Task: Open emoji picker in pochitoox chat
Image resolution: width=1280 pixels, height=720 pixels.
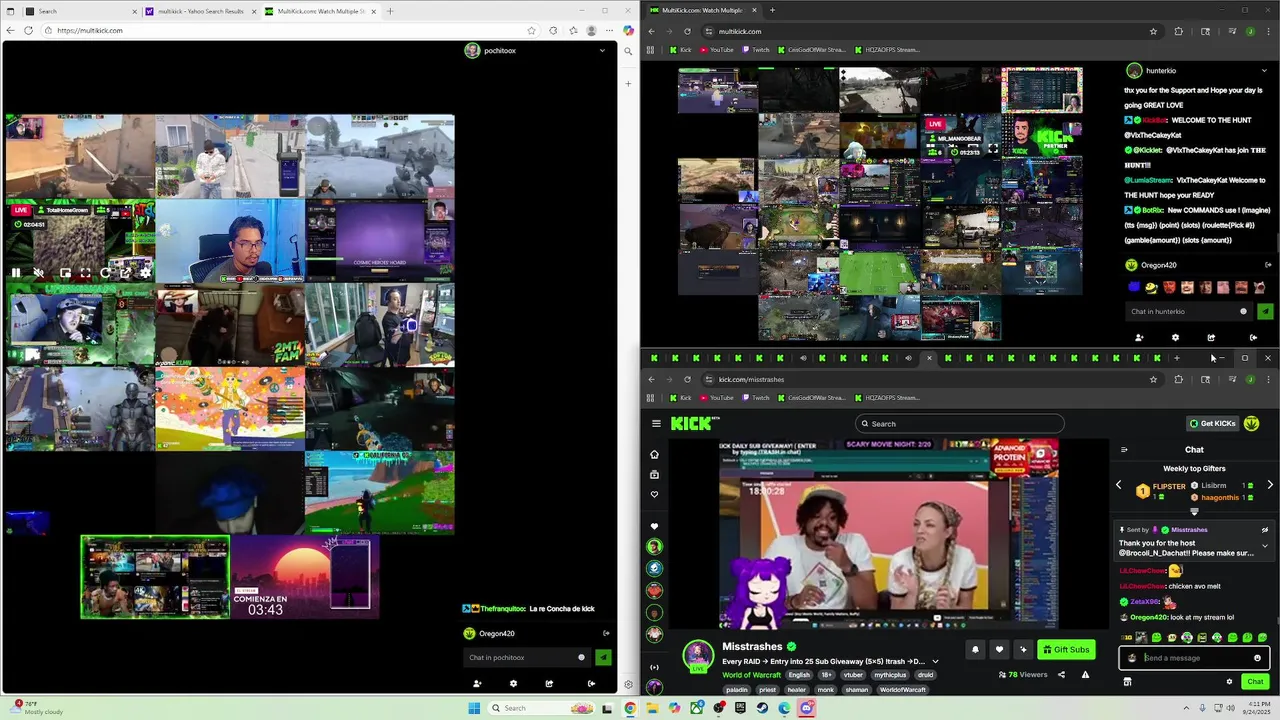Action: pyautogui.click(x=581, y=657)
